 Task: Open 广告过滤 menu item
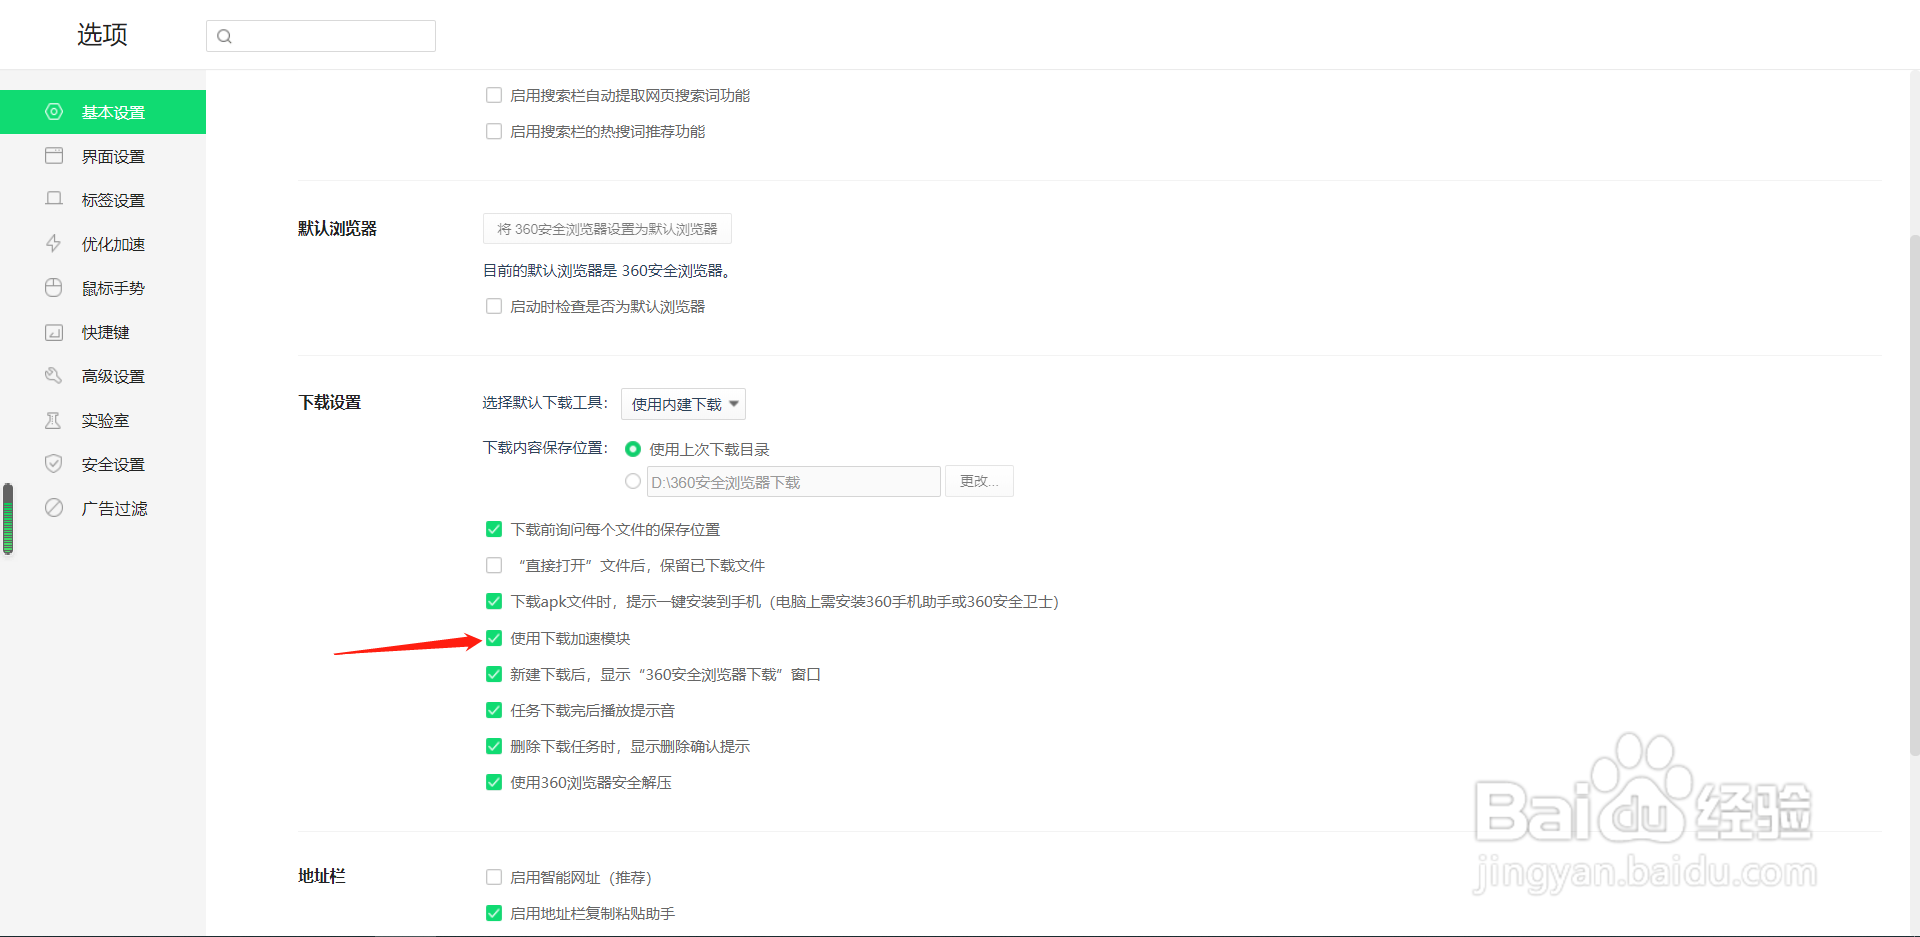pos(103,508)
